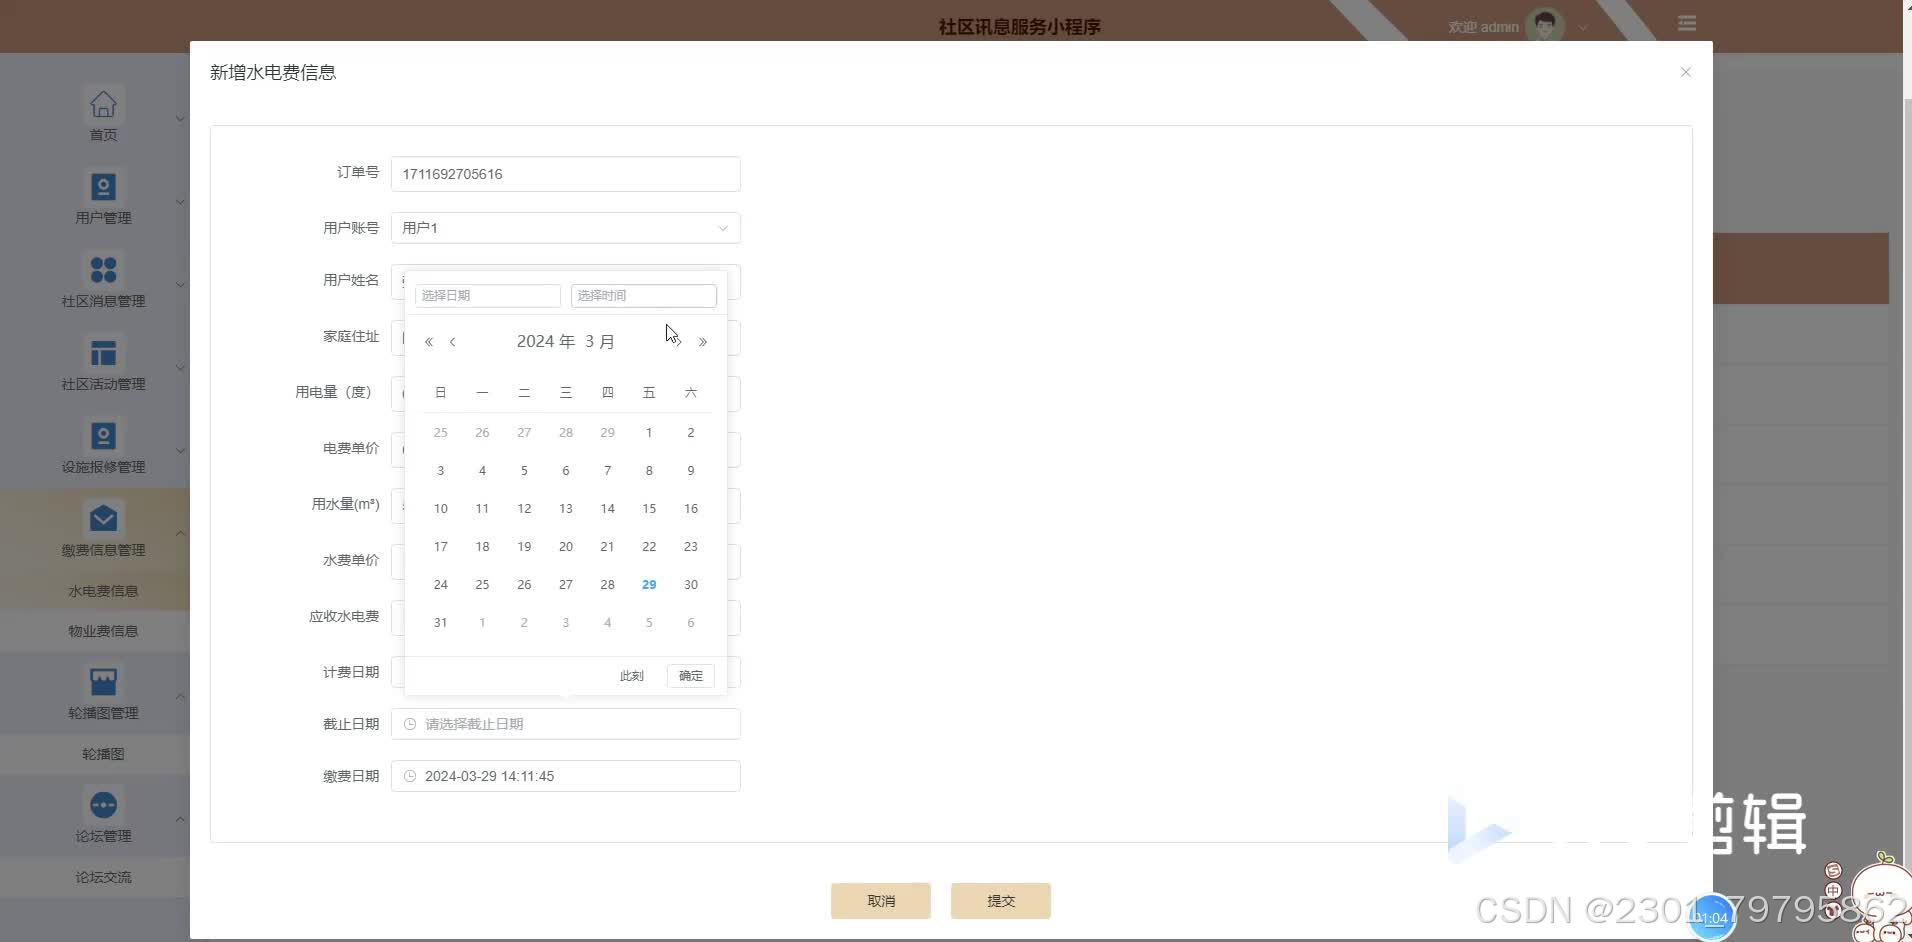1912x942 pixels.
Task: Select day 8 in the calendar
Action: pyautogui.click(x=649, y=471)
